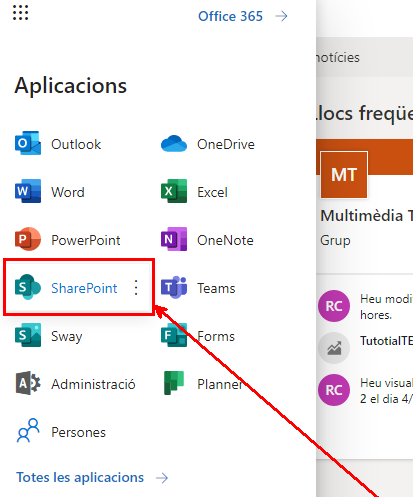413x497 pixels.
Task: Launch Teams via its icon
Action: tap(174, 287)
